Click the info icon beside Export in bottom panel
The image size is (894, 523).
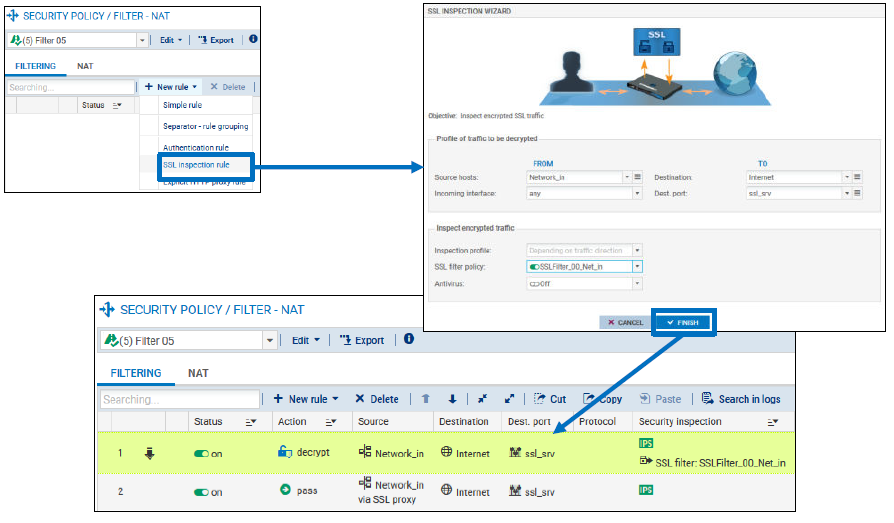point(408,340)
